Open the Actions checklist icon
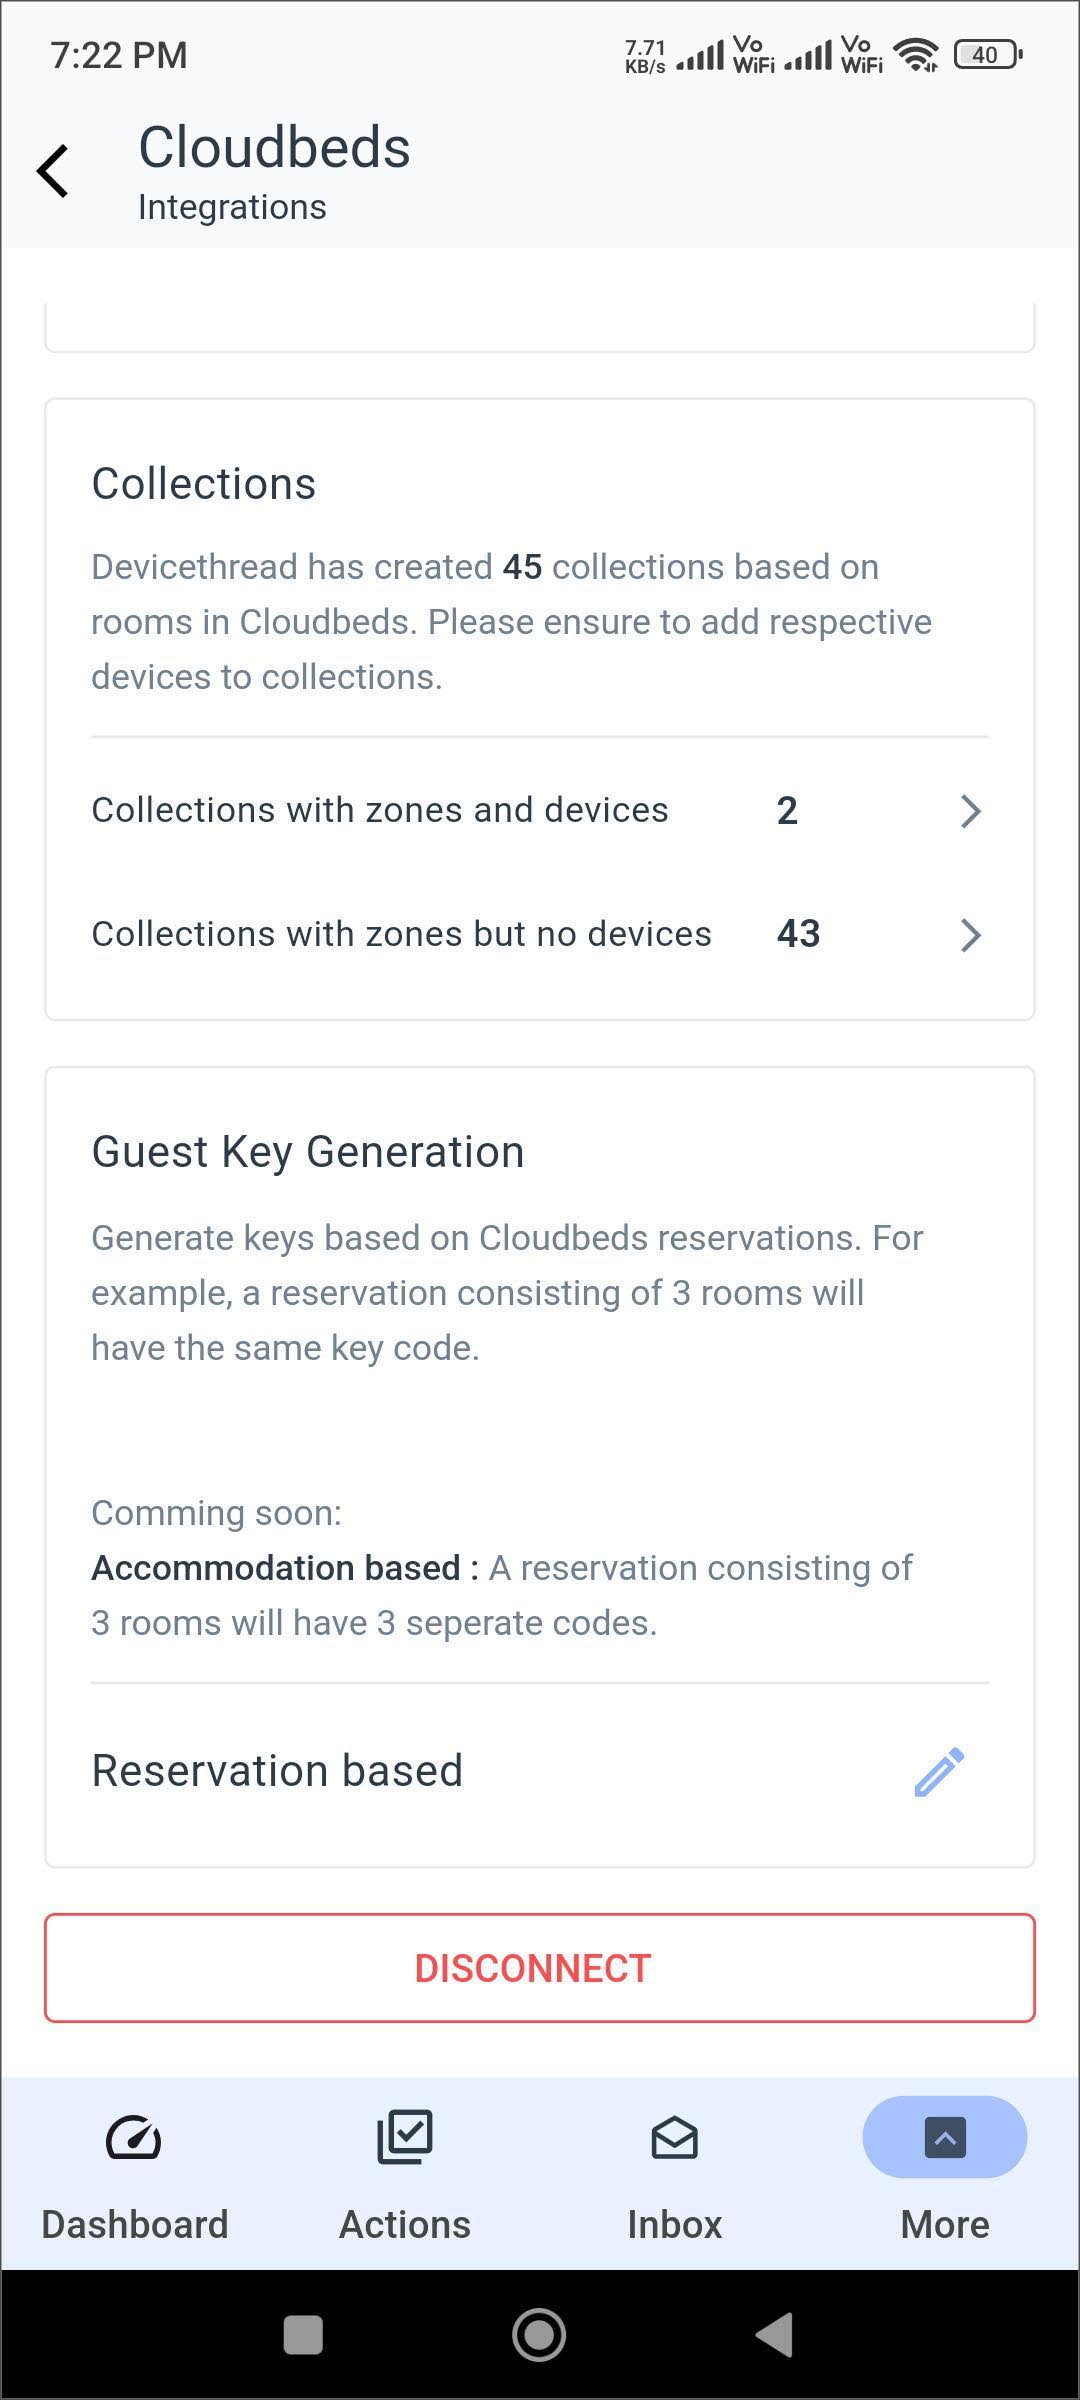Image resolution: width=1080 pixels, height=2400 pixels. point(404,2138)
